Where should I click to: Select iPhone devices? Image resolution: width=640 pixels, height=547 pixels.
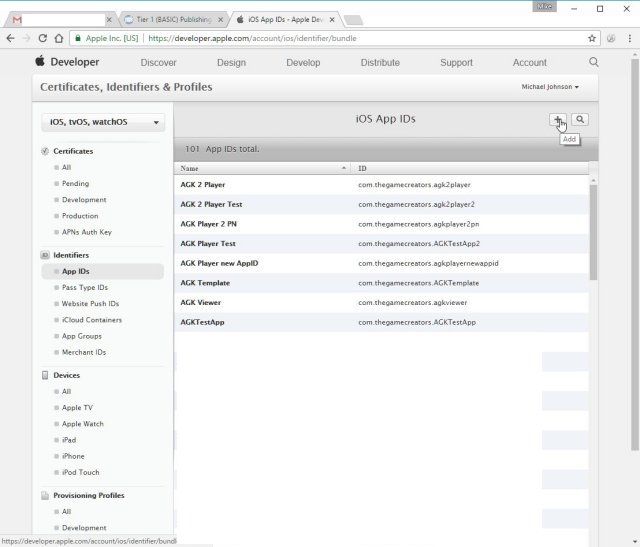point(73,456)
